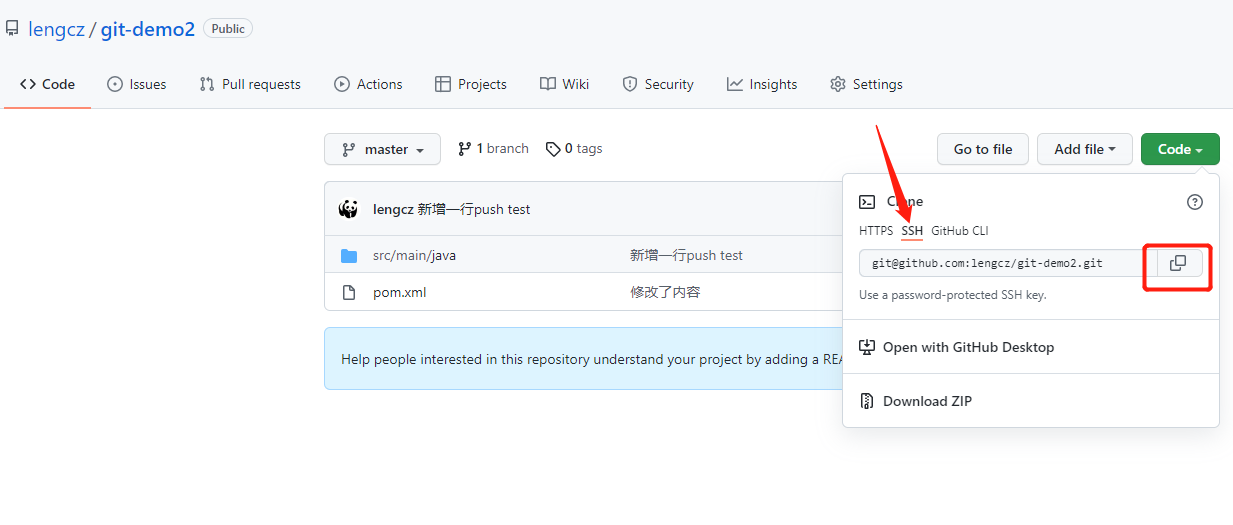This screenshot has height=525, width=1233.
Task: Click the pom.xml file icon
Action: tap(349, 292)
